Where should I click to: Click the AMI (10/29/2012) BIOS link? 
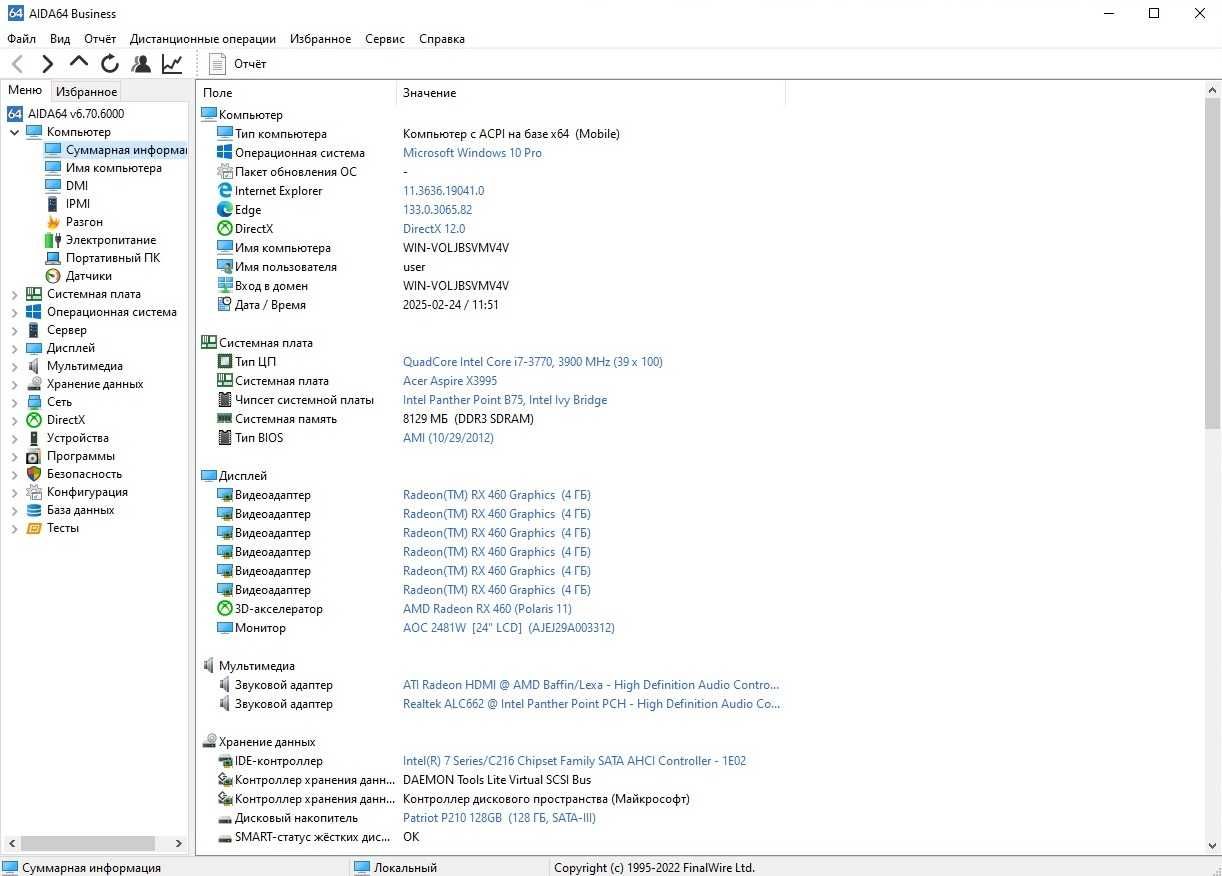pos(448,438)
